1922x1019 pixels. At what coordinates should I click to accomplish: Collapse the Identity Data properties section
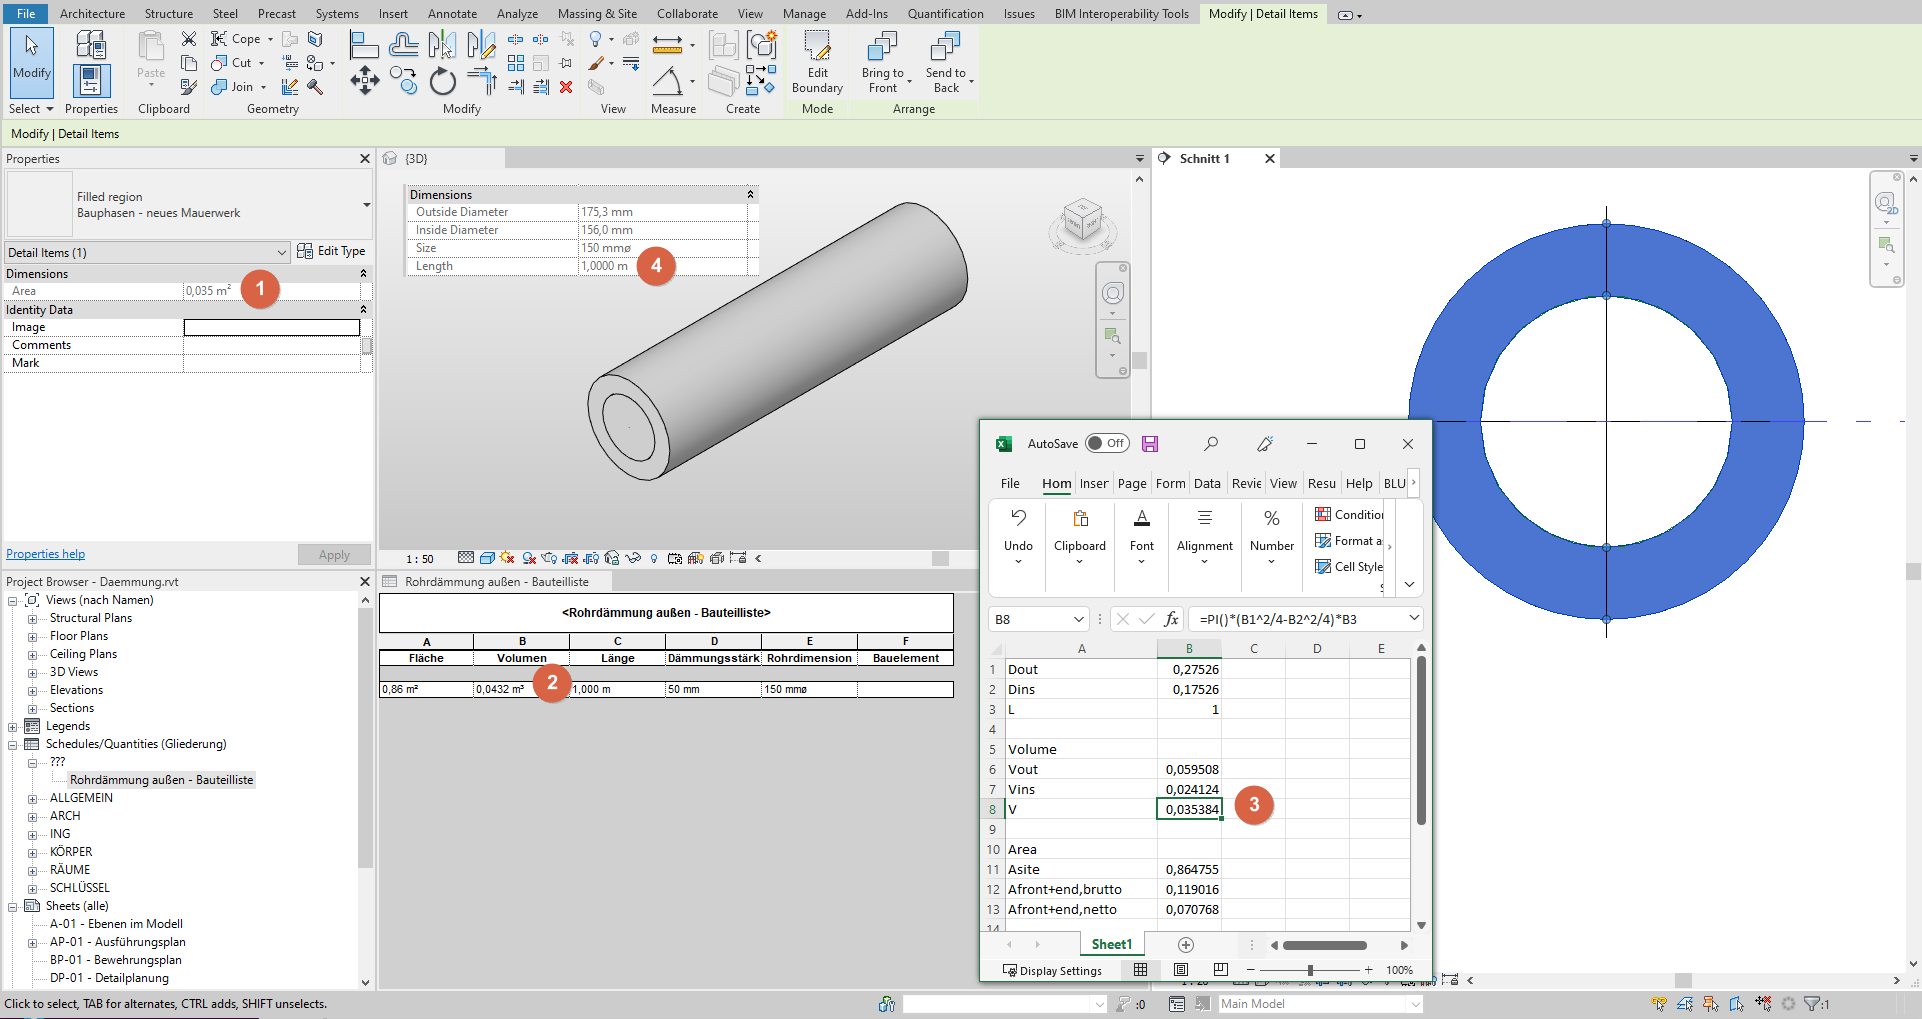(363, 310)
